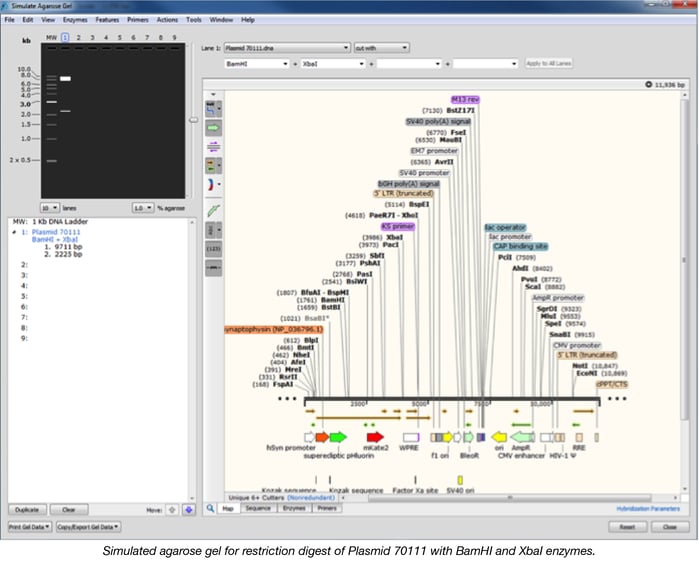The height and width of the screenshot is (561, 699).
Task: Click the circular topology icon beside 11,936 bp
Action: (649, 84)
